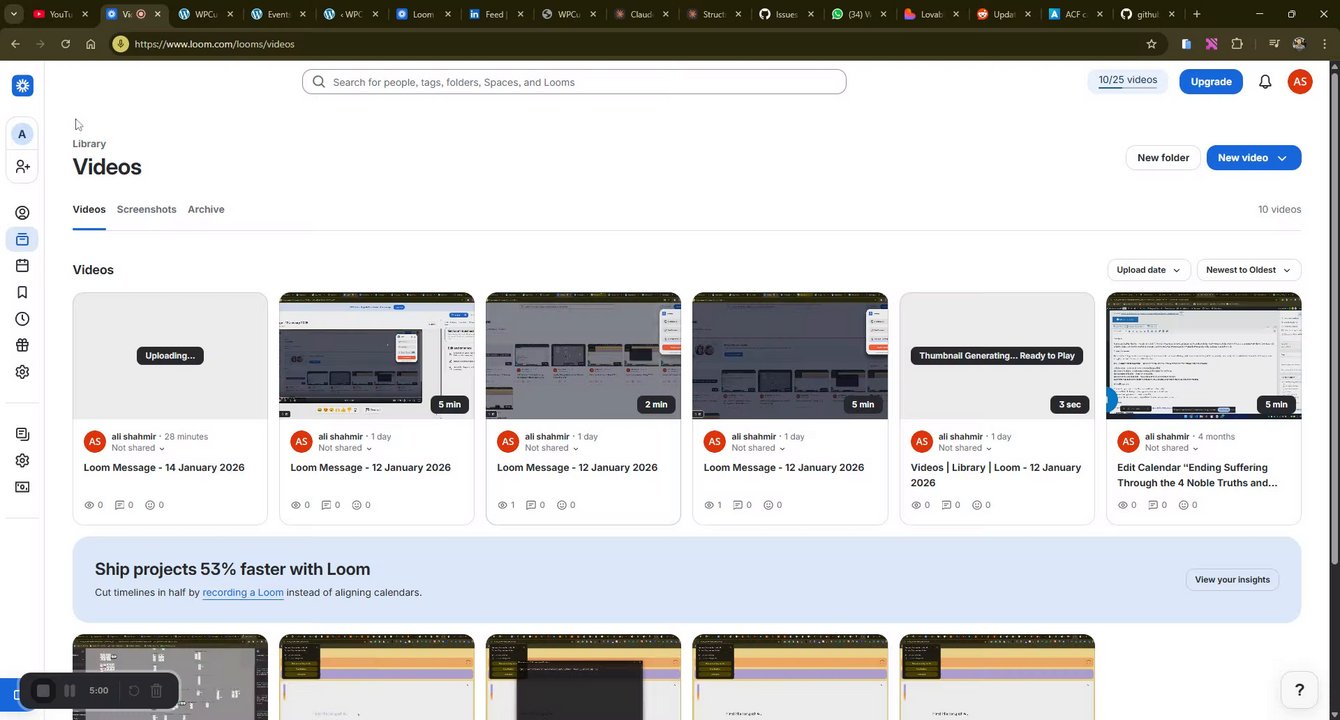Click the New folder button

pos(1163,158)
